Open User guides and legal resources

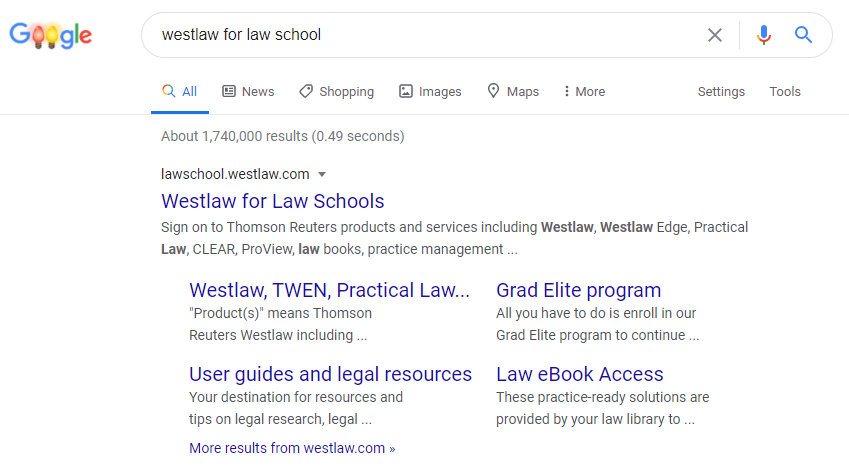330,374
